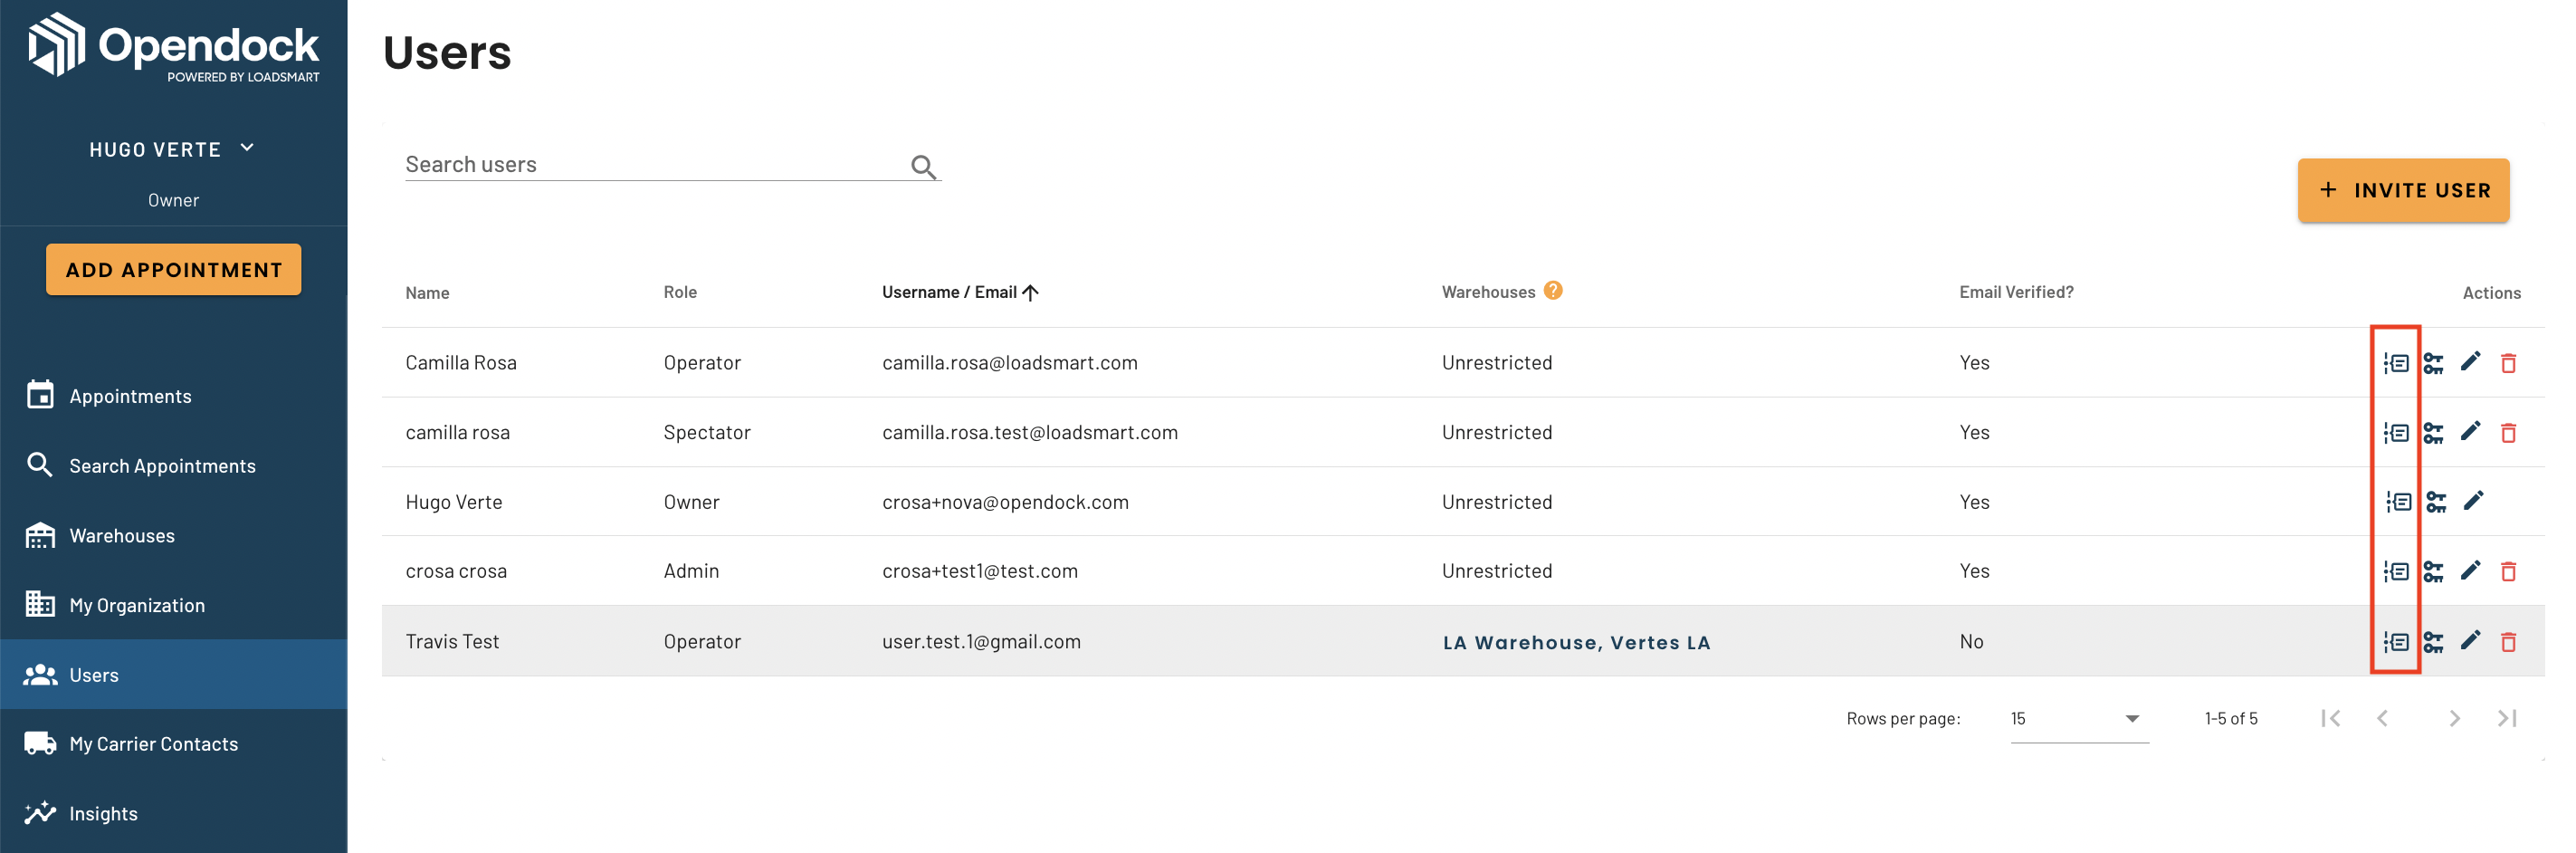The image size is (2576, 853).
Task: Open activity log for crosa crosa
Action: coord(2395,571)
